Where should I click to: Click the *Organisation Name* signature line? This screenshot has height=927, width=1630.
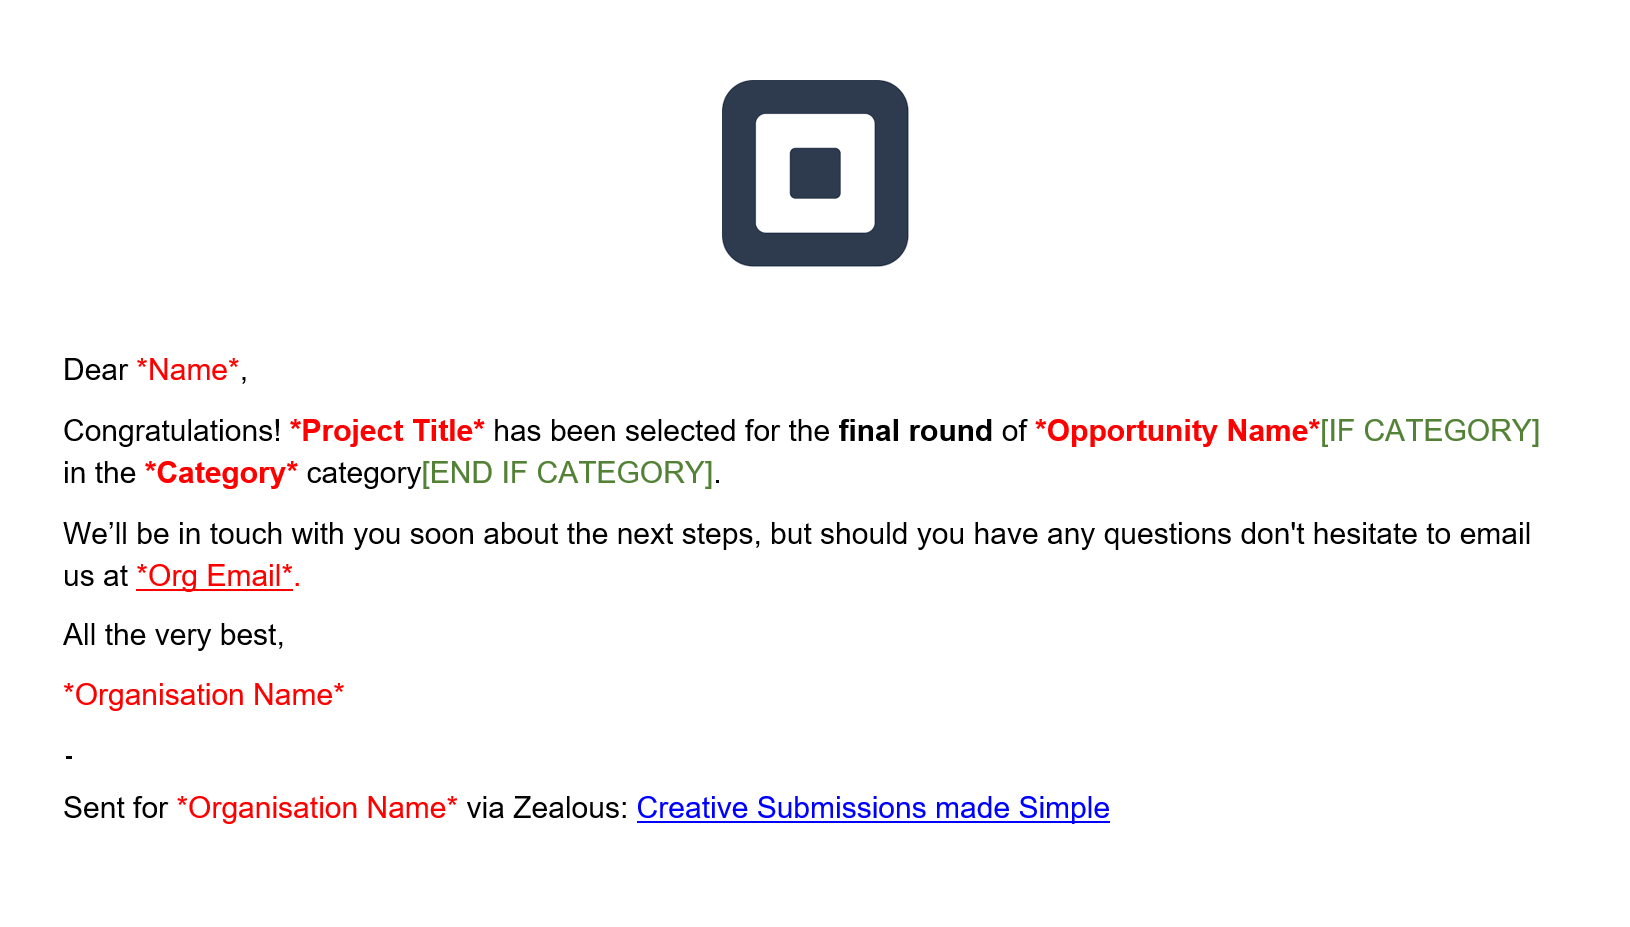204,695
